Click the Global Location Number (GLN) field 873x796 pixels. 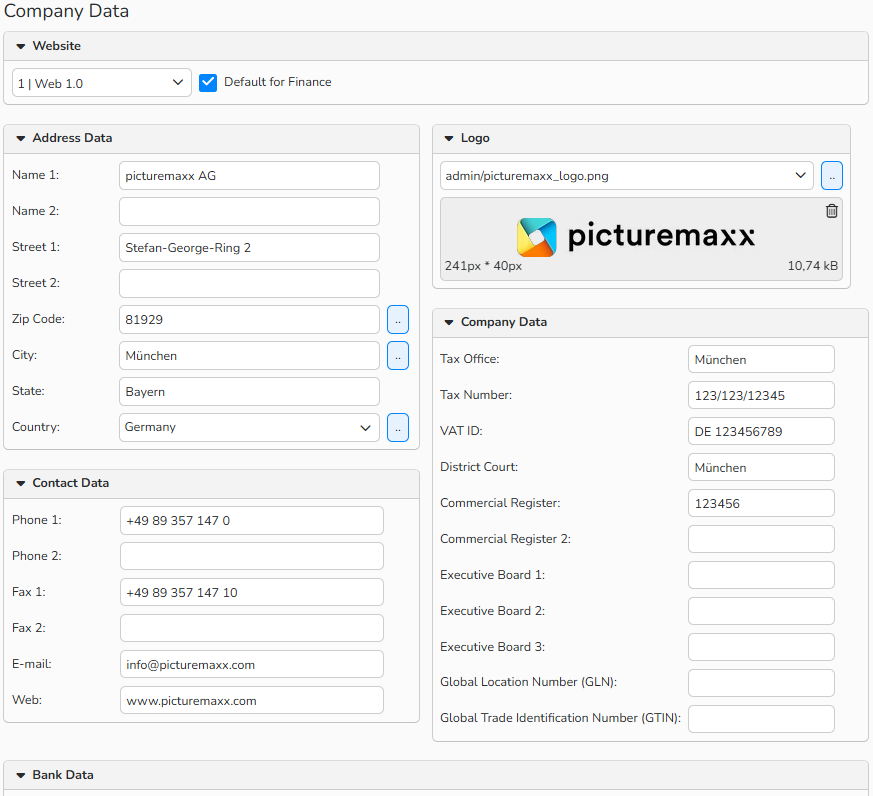pos(761,683)
